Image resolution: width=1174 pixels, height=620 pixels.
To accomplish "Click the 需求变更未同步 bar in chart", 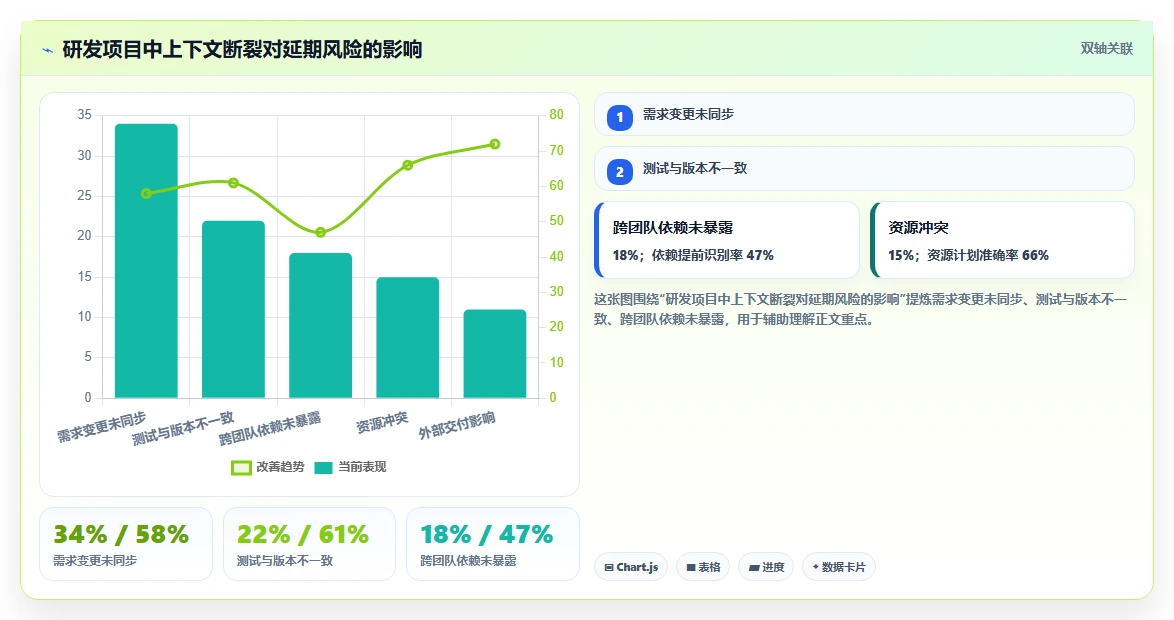I will [146, 261].
